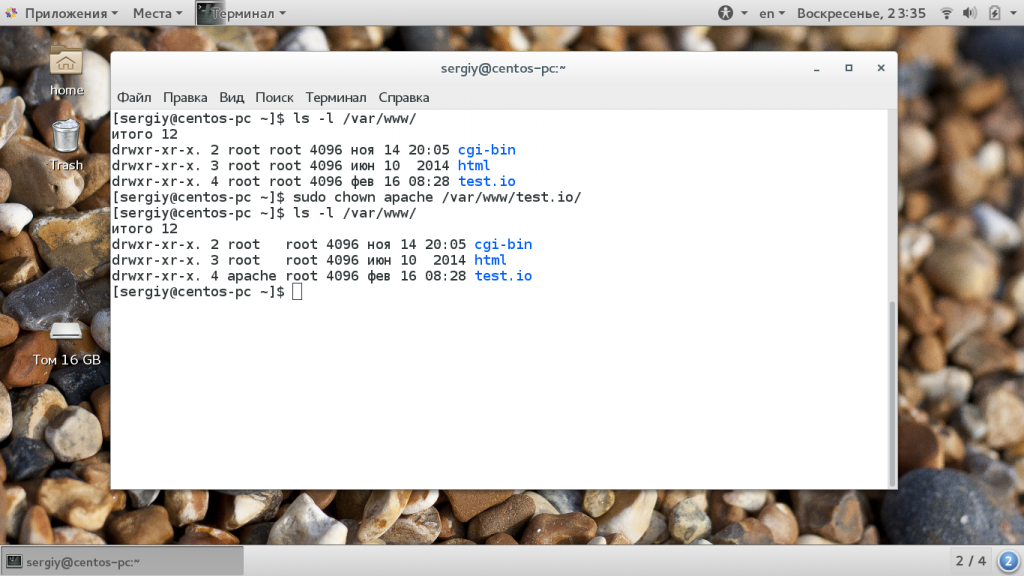The width and height of the screenshot is (1024, 576).
Task: Open the Том 16 GB drive icon
Action: tap(67, 343)
